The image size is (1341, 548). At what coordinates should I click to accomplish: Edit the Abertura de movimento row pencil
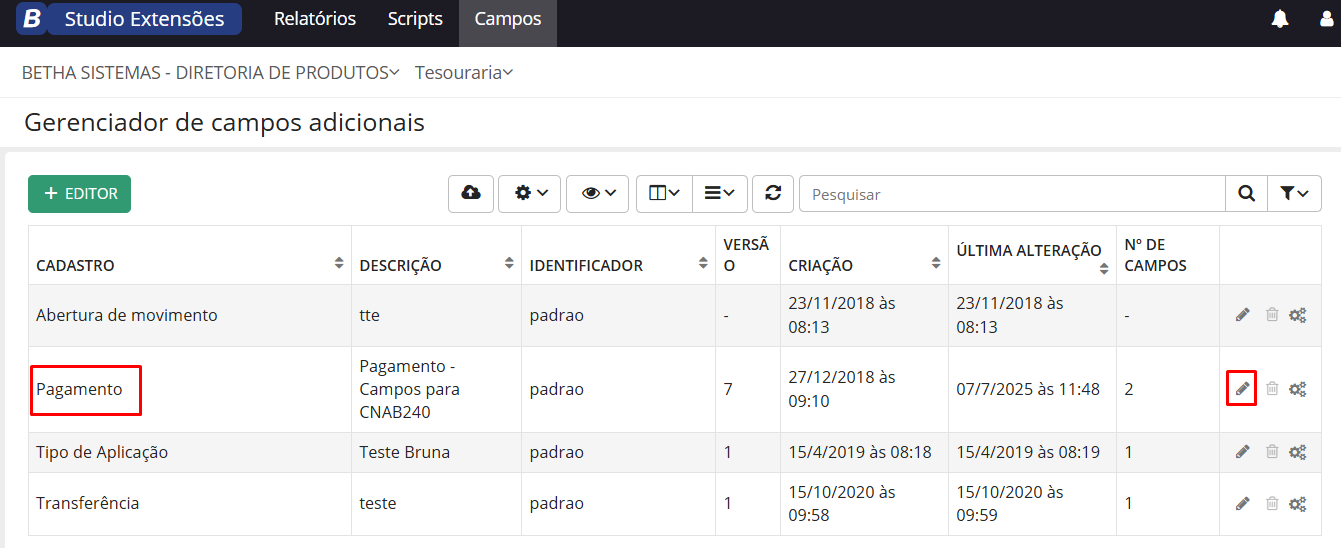click(x=1242, y=315)
